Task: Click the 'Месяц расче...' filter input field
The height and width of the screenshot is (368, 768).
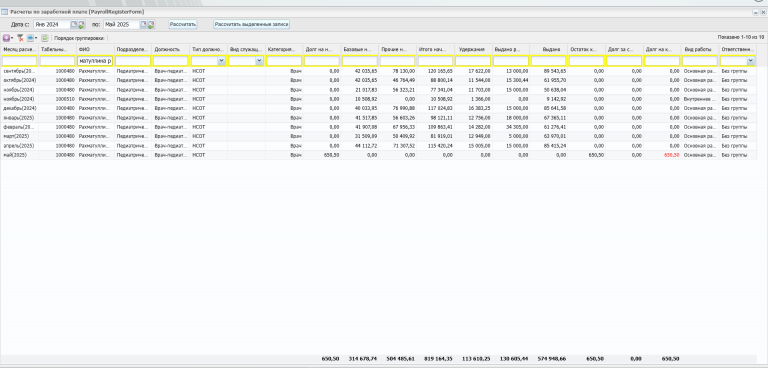Action: click(20, 61)
